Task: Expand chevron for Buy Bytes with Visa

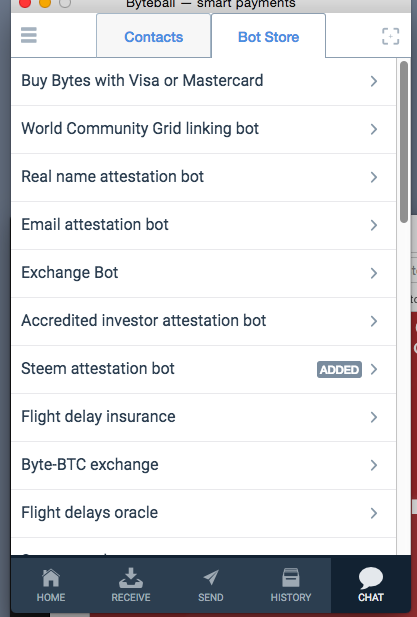Action: (x=374, y=81)
